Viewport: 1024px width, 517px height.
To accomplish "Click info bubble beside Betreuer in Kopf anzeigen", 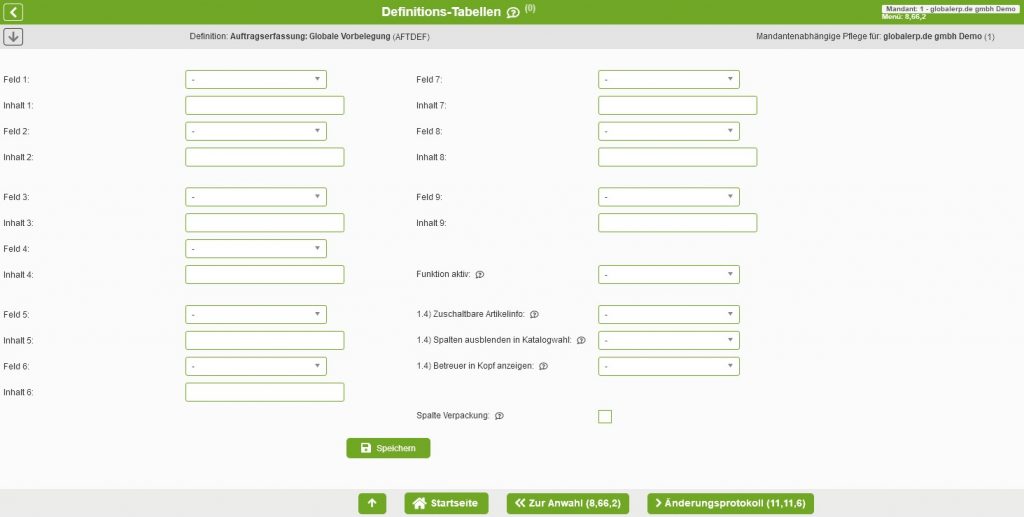I will click(x=543, y=367).
